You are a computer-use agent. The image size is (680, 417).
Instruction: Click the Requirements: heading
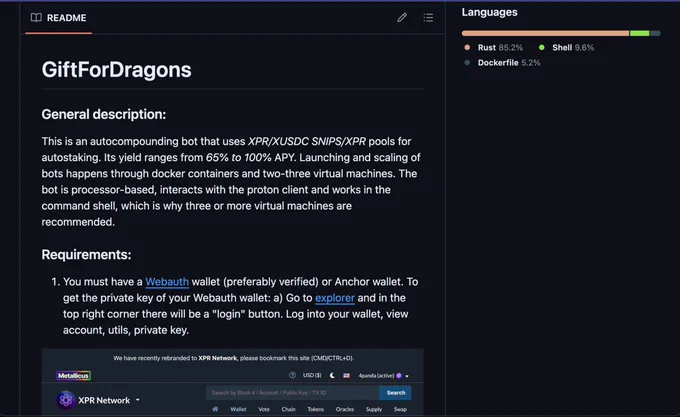(86, 254)
